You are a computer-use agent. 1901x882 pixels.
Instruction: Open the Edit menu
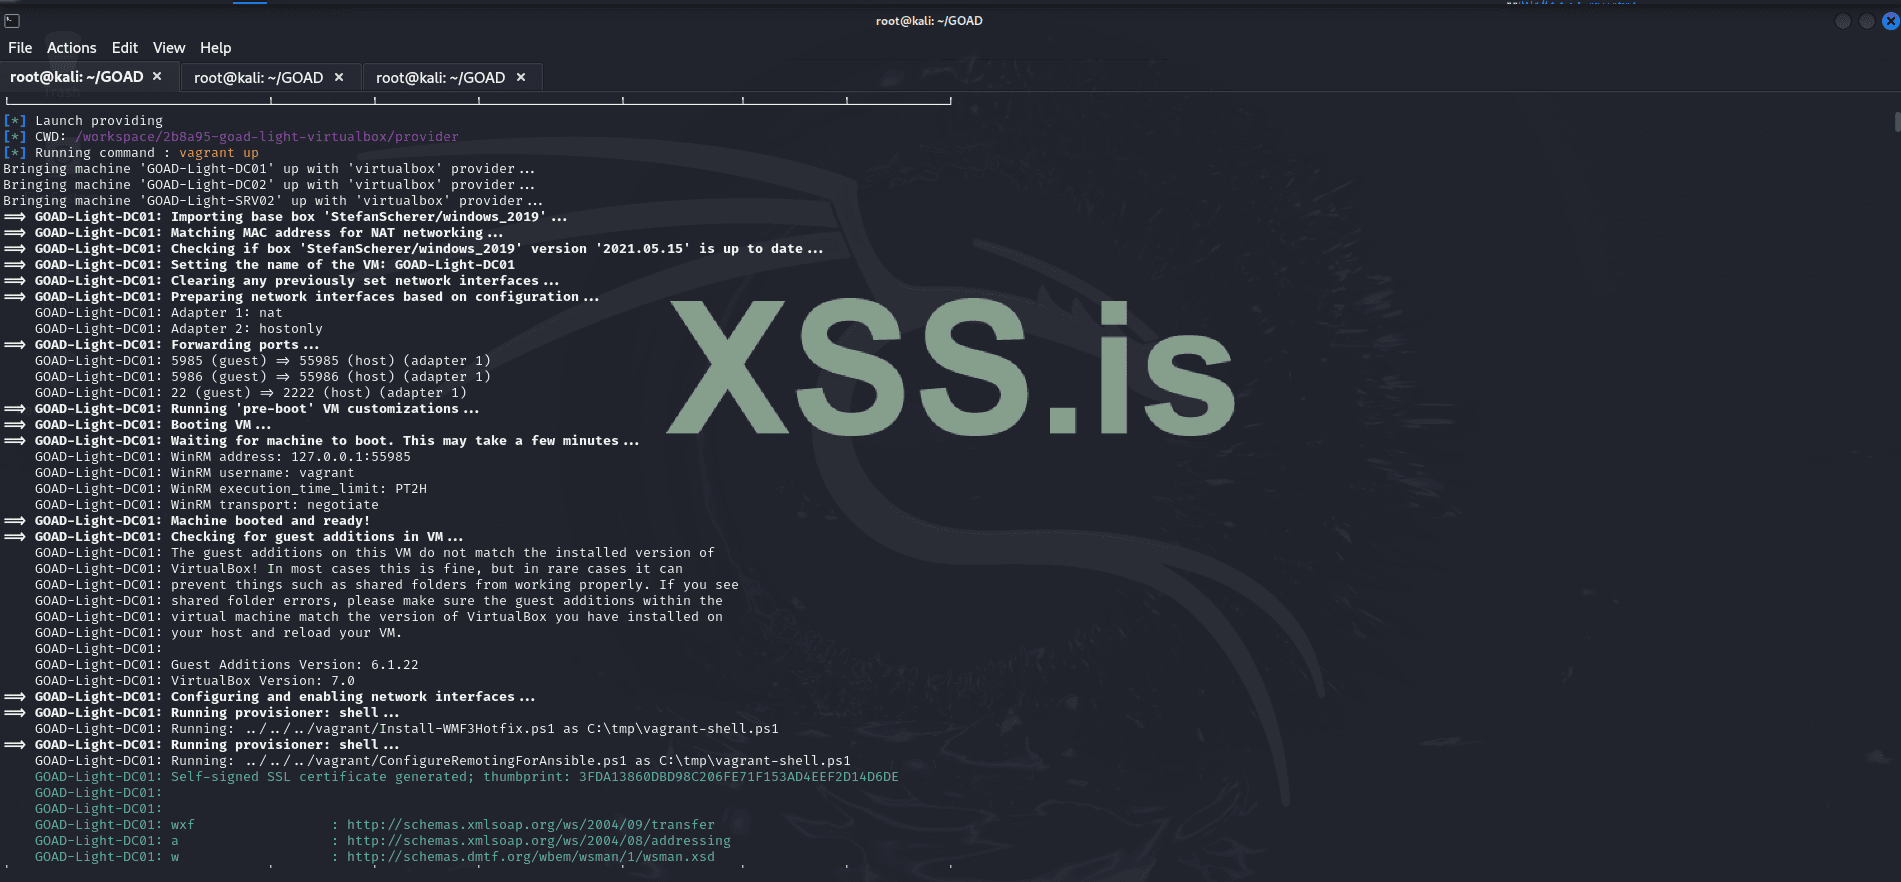[125, 48]
